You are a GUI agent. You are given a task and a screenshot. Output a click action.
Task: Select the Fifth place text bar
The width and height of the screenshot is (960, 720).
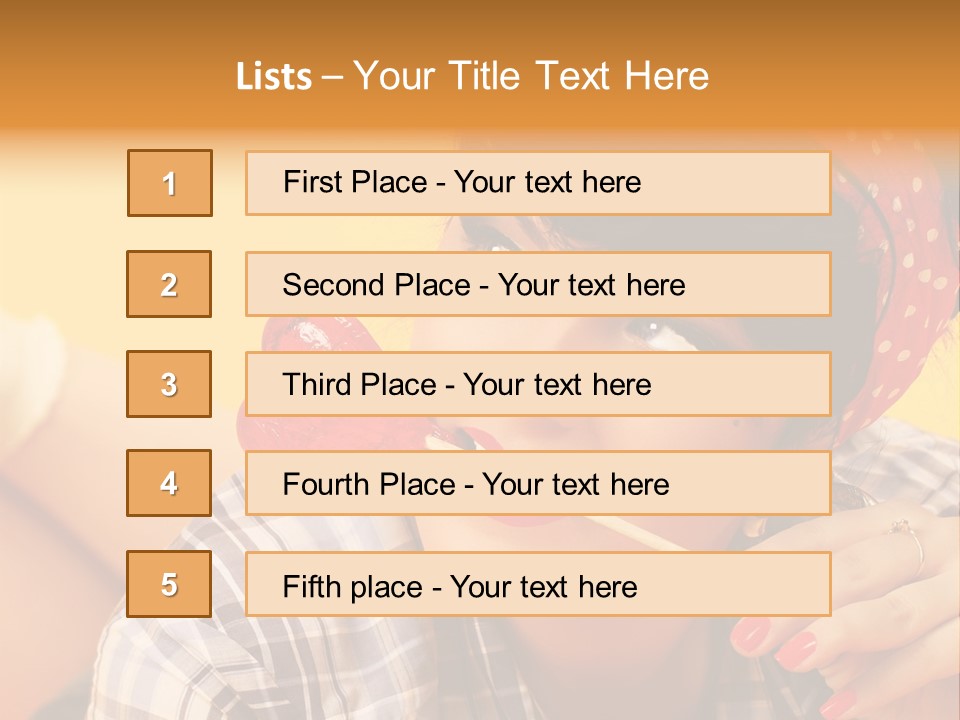[538, 584]
